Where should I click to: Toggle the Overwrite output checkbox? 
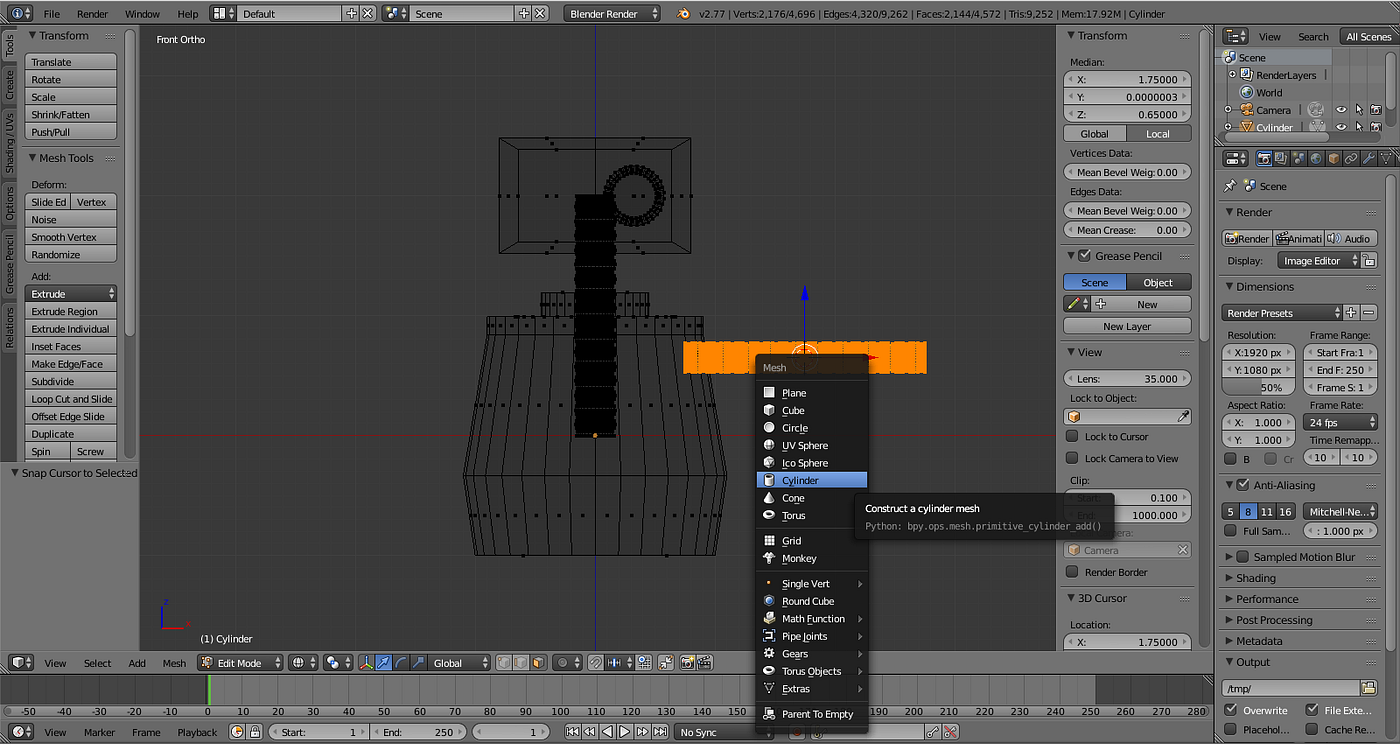tap(1232, 710)
